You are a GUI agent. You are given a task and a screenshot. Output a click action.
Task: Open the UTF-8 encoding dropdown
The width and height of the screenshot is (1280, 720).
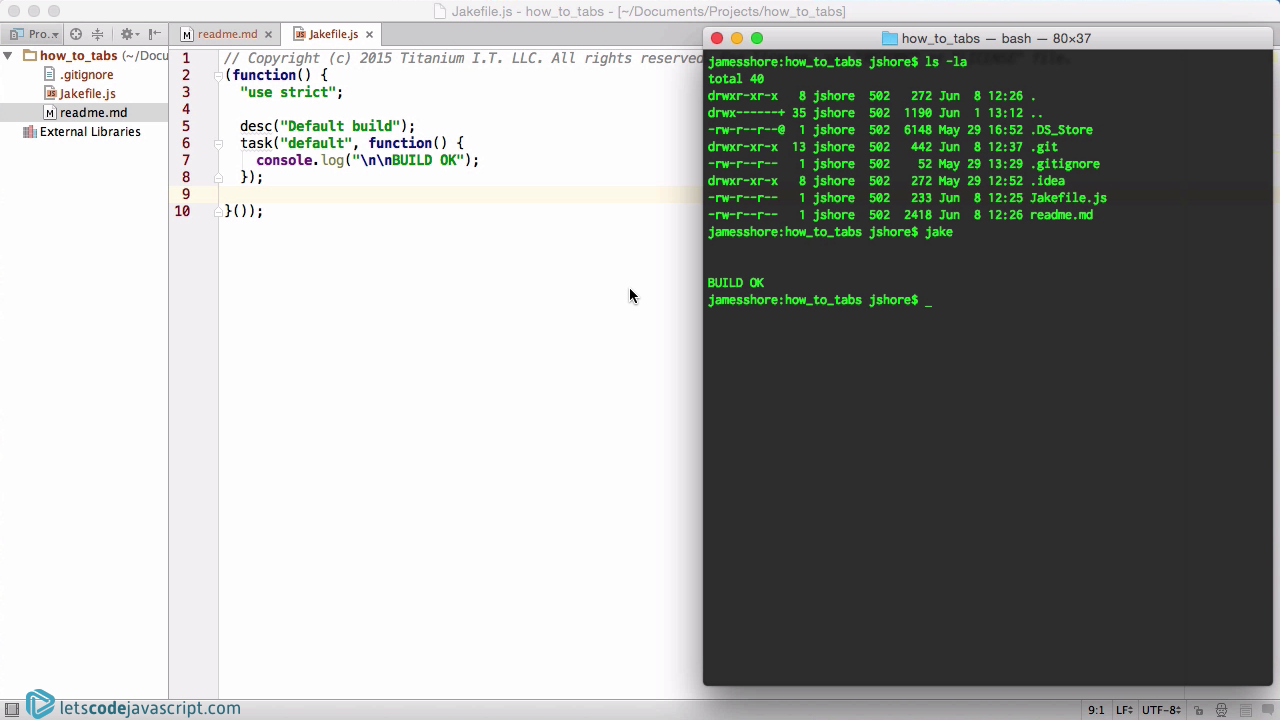coord(1161,710)
